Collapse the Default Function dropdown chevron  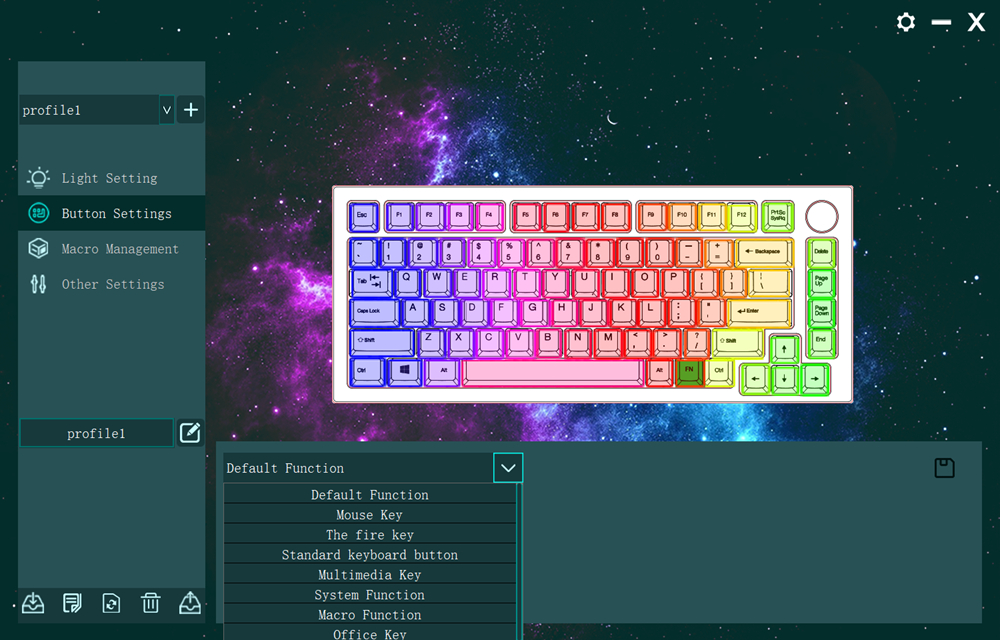pos(508,468)
